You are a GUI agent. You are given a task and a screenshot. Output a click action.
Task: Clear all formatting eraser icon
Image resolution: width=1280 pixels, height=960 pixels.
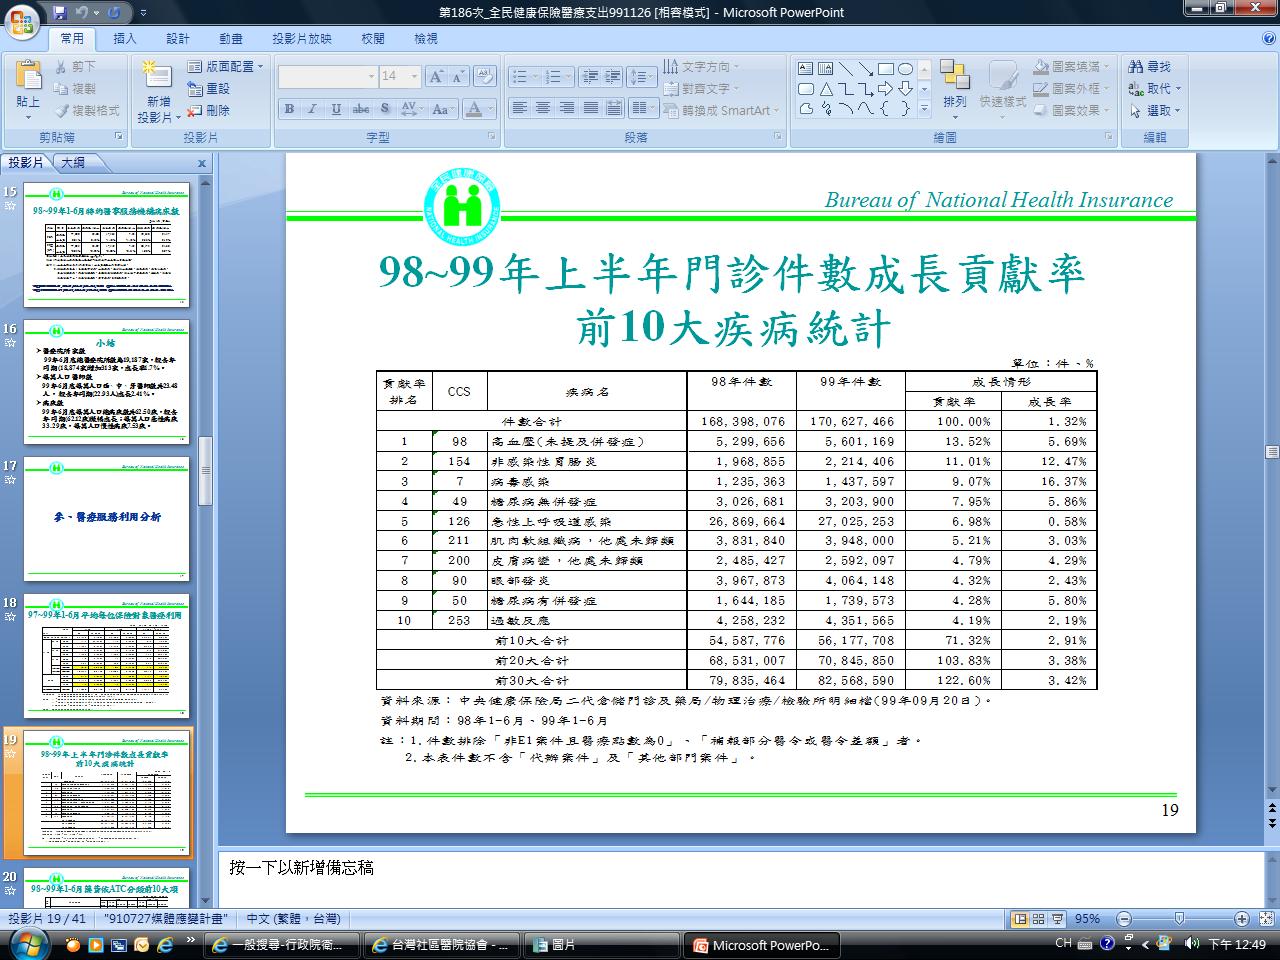click(485, 76)
